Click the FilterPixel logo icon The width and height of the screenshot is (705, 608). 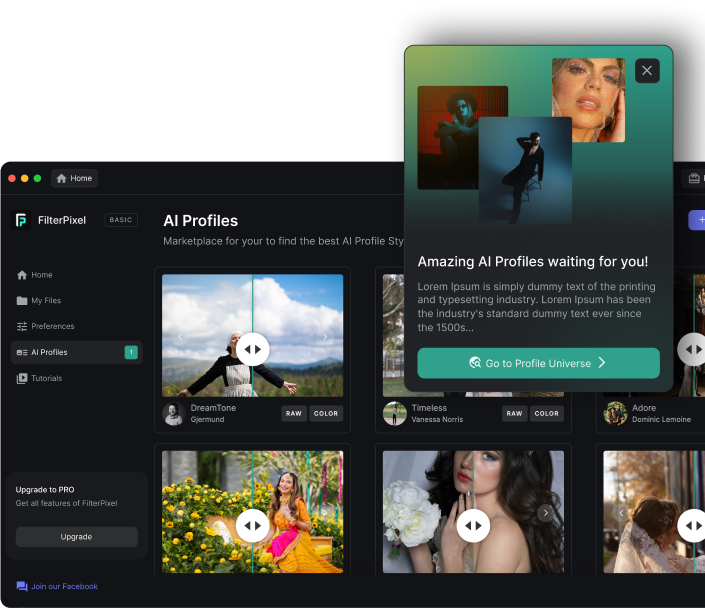click(x=21, y=220)
